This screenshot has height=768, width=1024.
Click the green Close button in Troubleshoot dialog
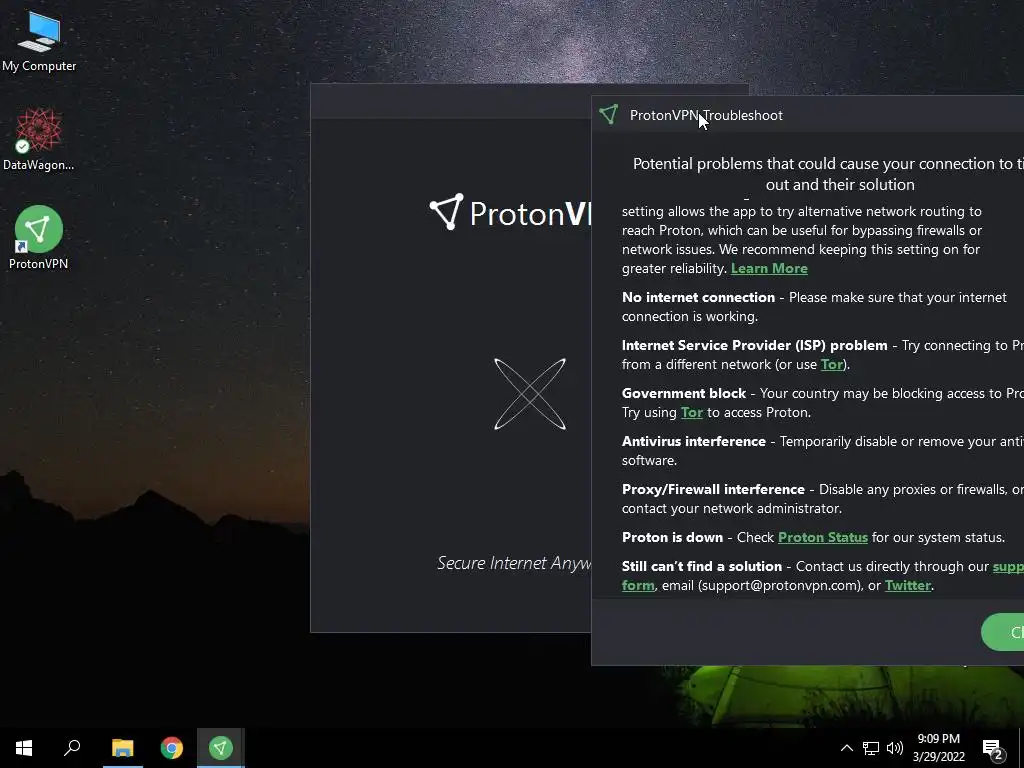point(1003,632)
